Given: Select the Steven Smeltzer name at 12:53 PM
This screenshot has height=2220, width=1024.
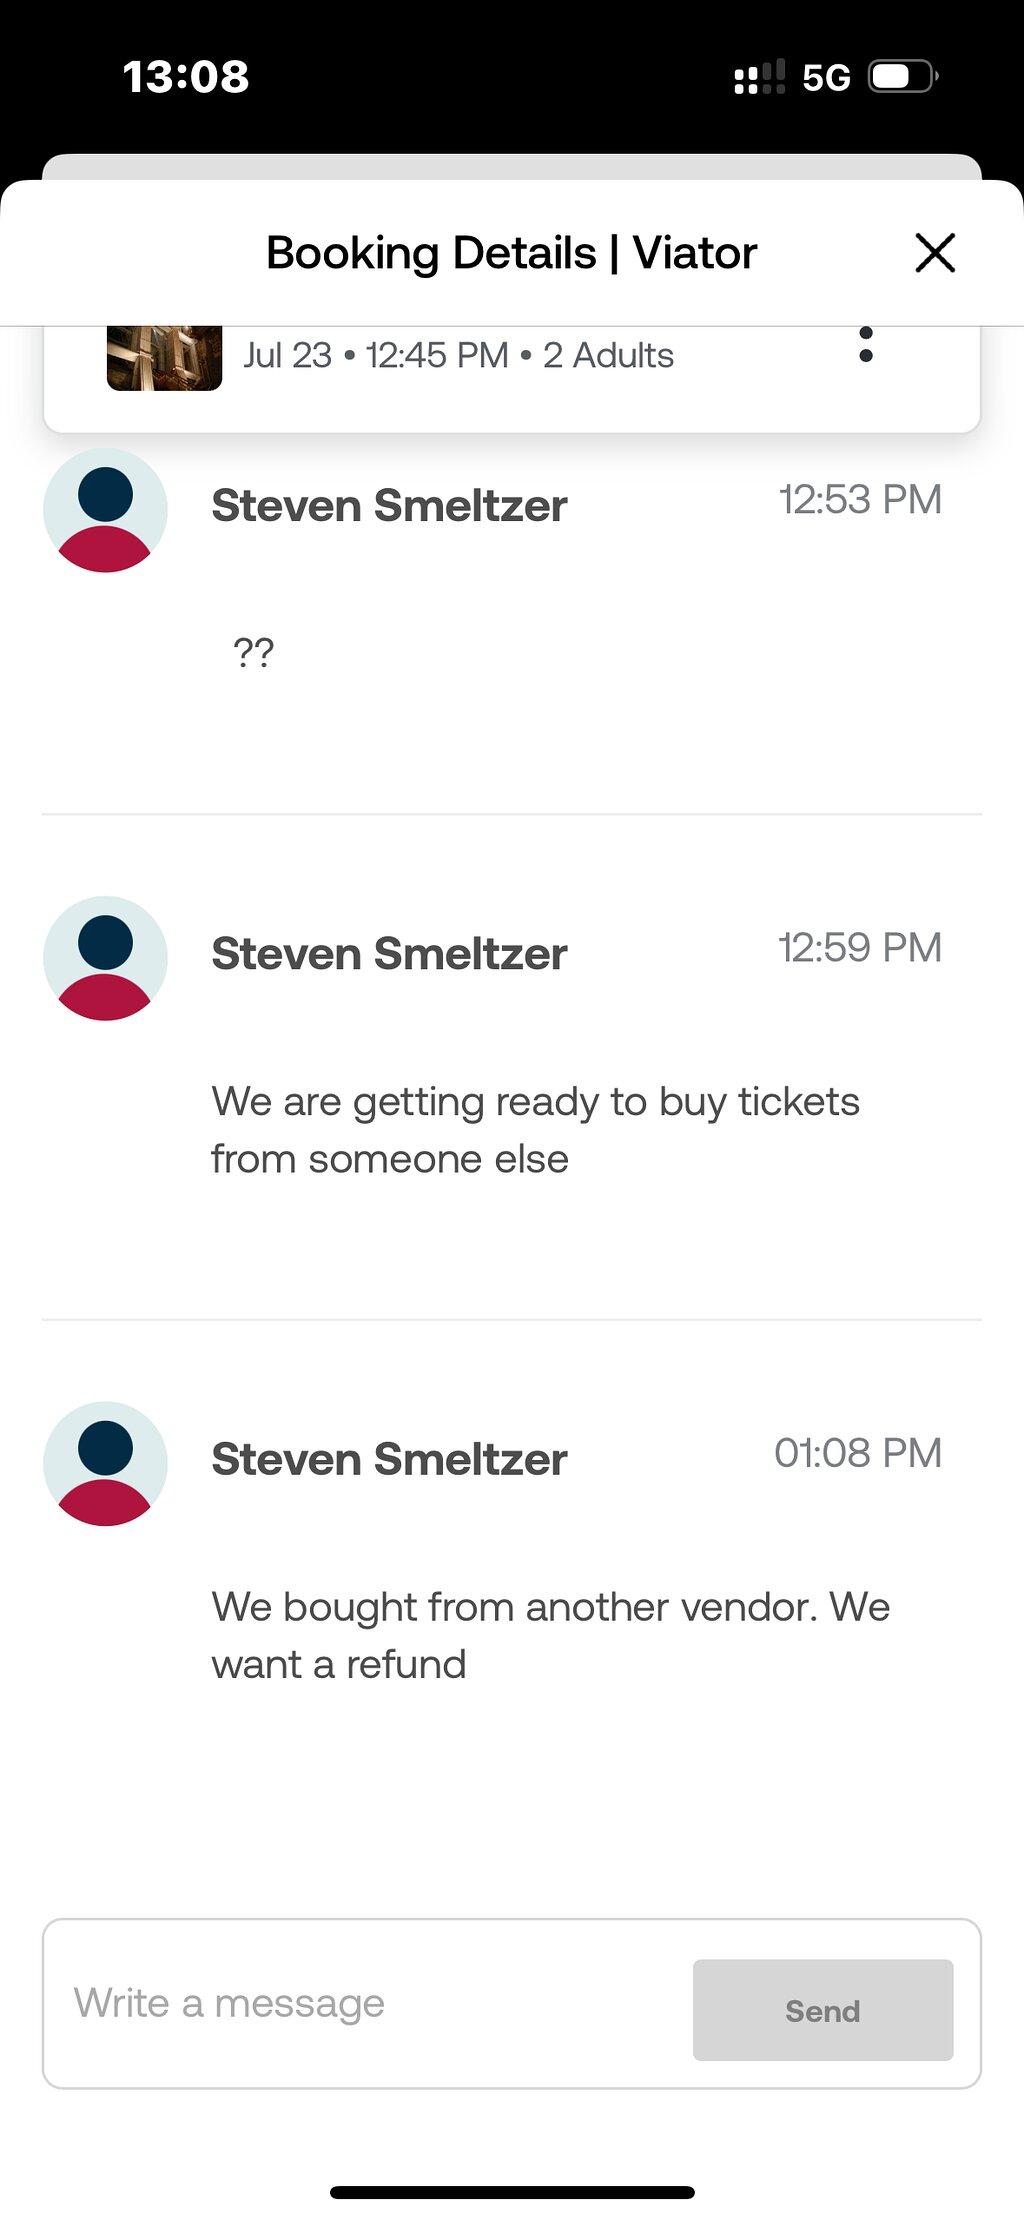Looking at the screenshot, I should coord(389,506).
